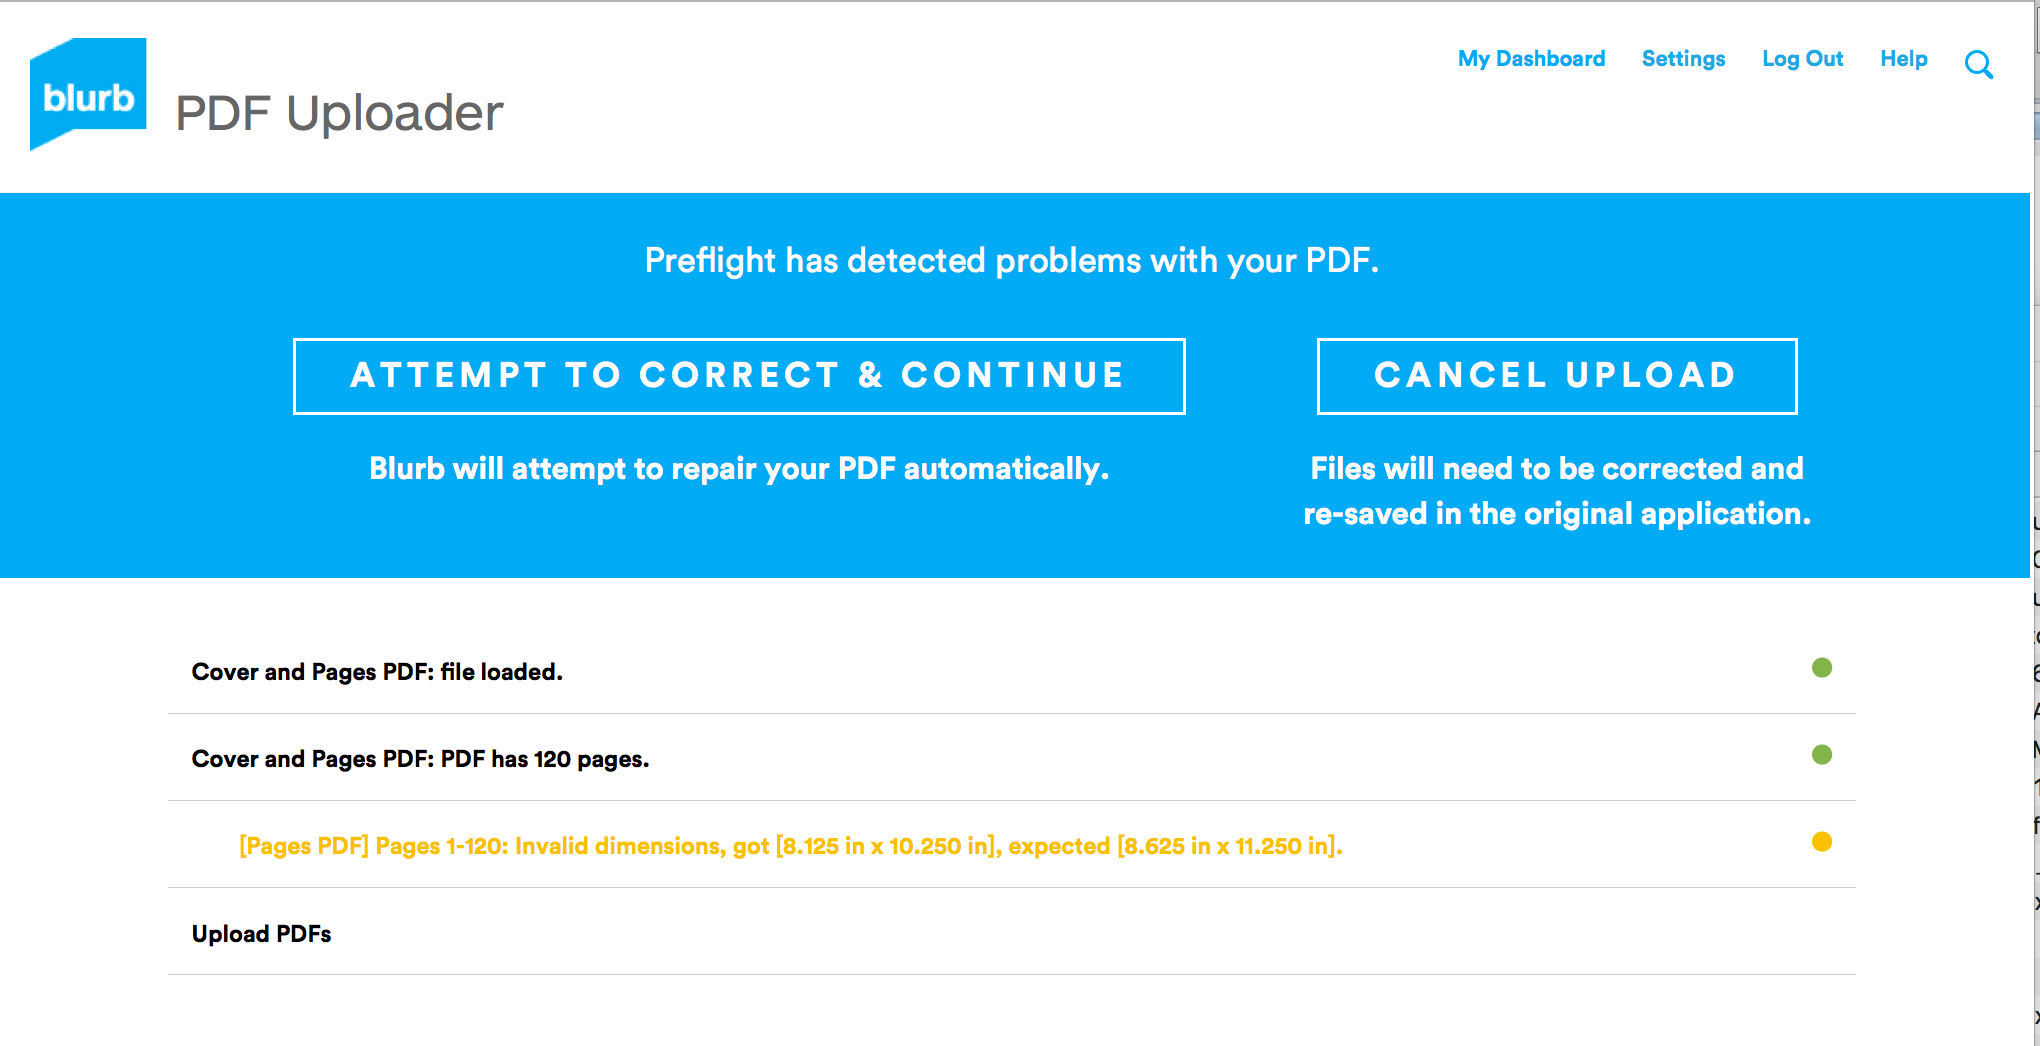Click the Blurb logo
The width and height of the screenshot is (2040, 1046).
[88, 94]
